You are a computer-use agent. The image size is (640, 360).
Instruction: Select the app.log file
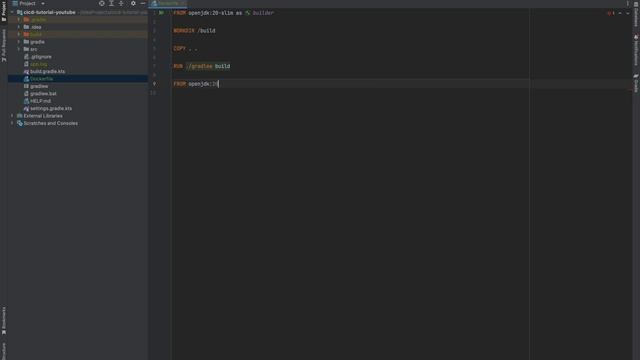[x=38, y=64]
